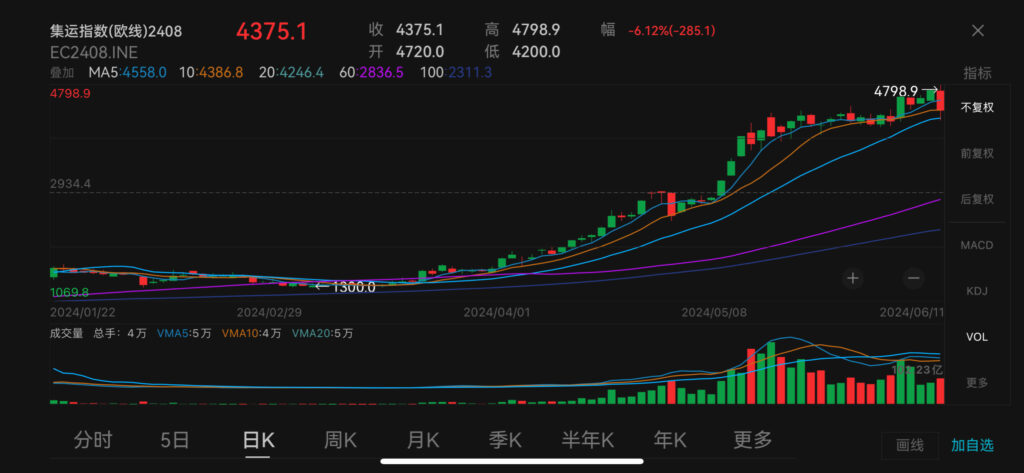This screenshot has height=473, width=1024.
Task: Tap the low price 4200.0
Action: (x=536, y=52)
